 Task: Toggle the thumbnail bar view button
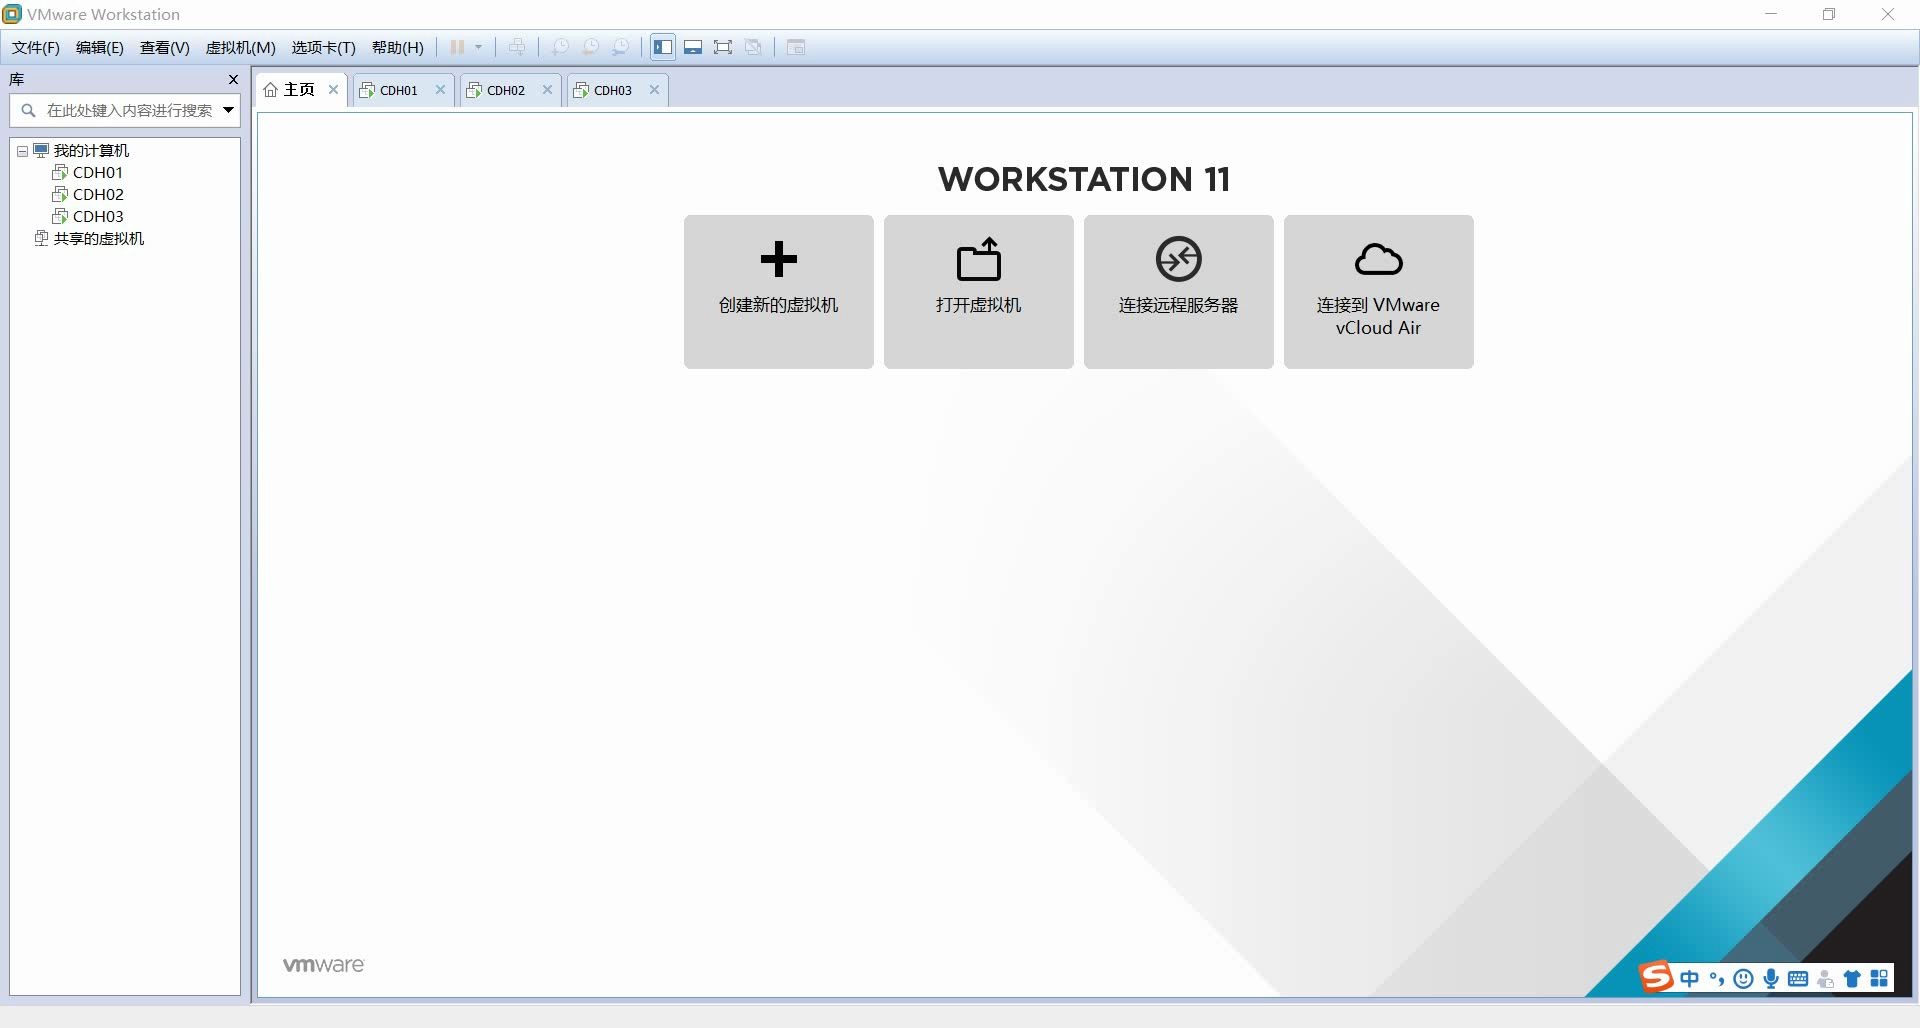click(693, 47)
